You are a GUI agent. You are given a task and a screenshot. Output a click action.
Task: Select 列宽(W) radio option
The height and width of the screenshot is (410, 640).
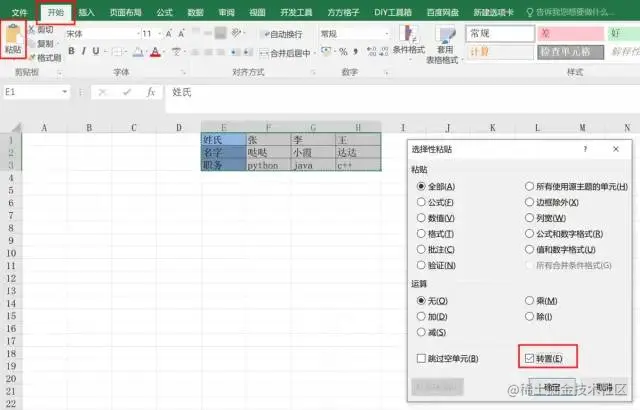click(545, 218)
